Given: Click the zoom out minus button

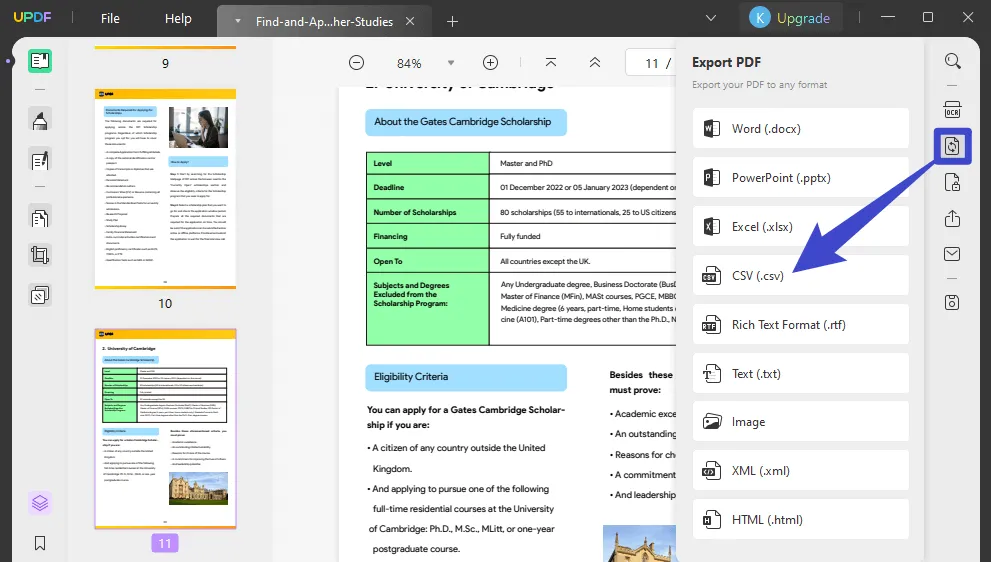Looking at the screenshot, I should point(356,62).
